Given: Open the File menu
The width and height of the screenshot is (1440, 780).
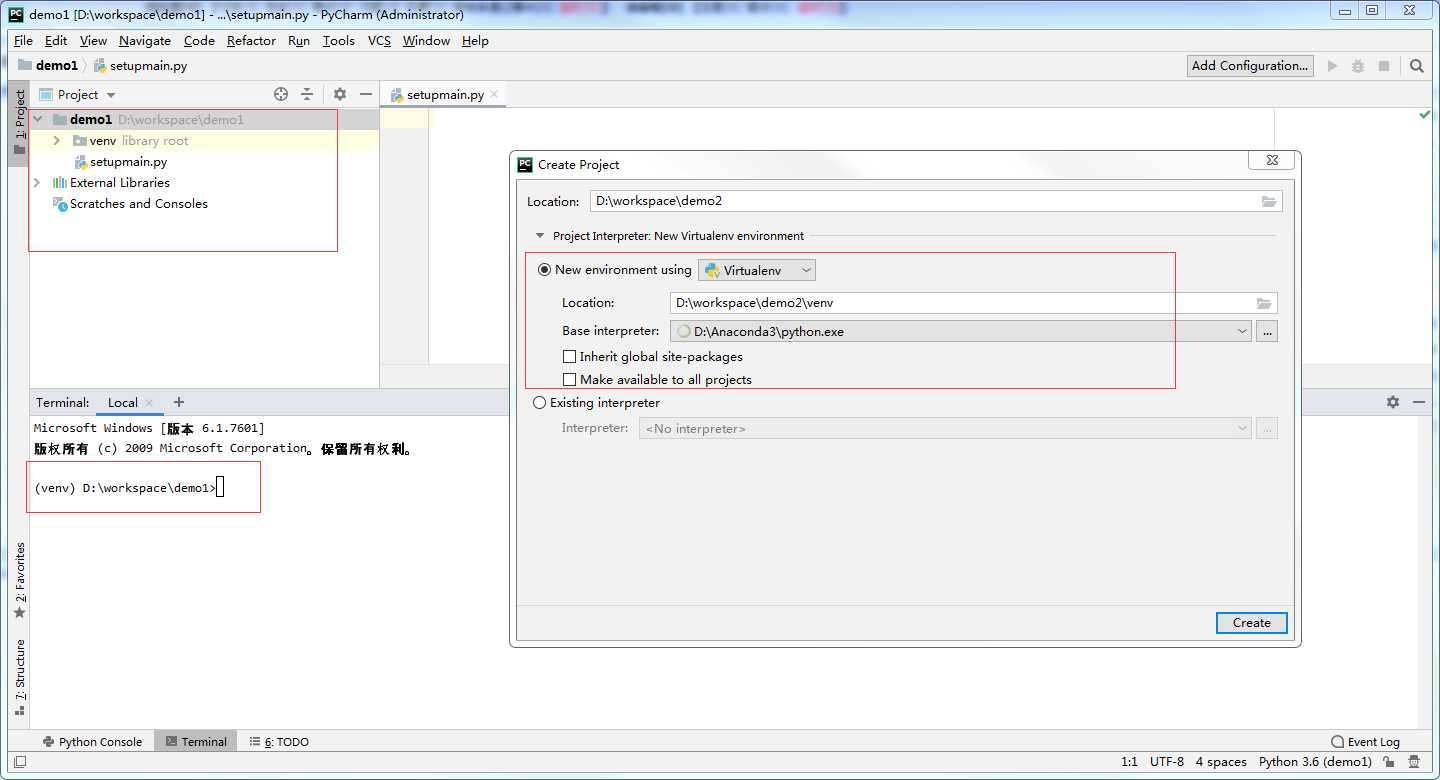Looking at the screenshot, I should 23,41.
